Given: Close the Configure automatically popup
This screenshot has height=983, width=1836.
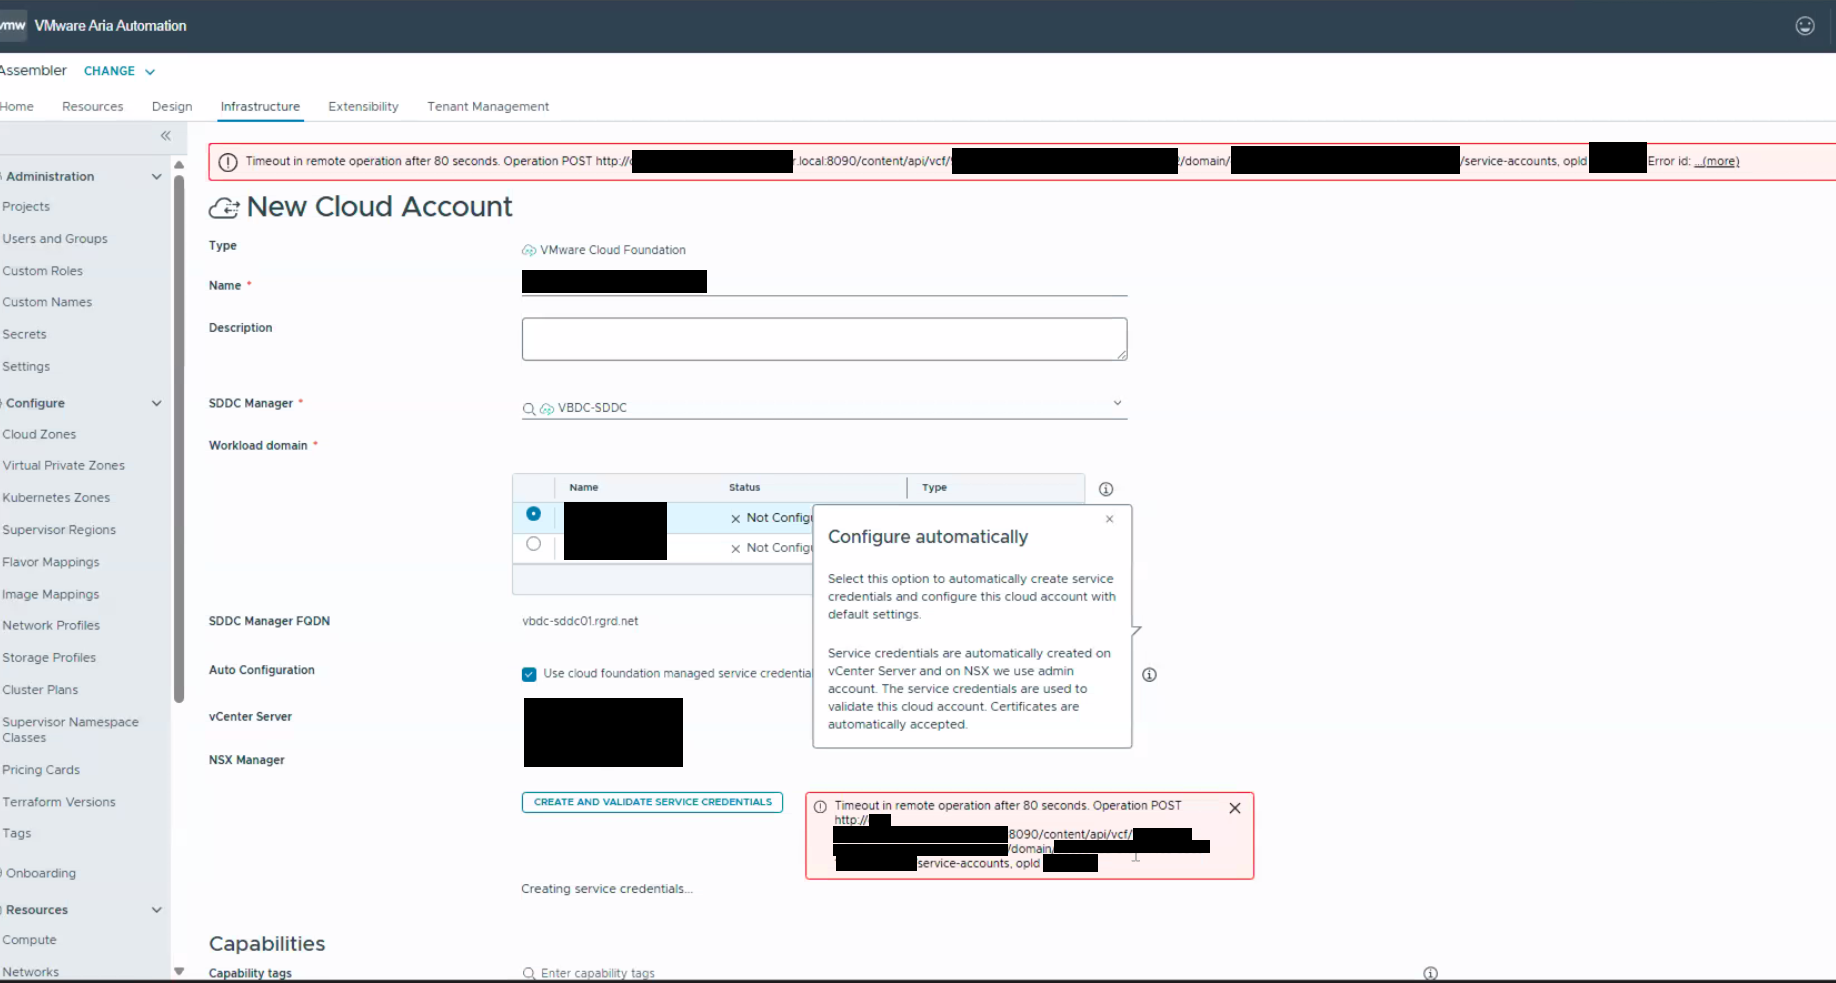Looking at the screenshot, I should (1109, 519).
